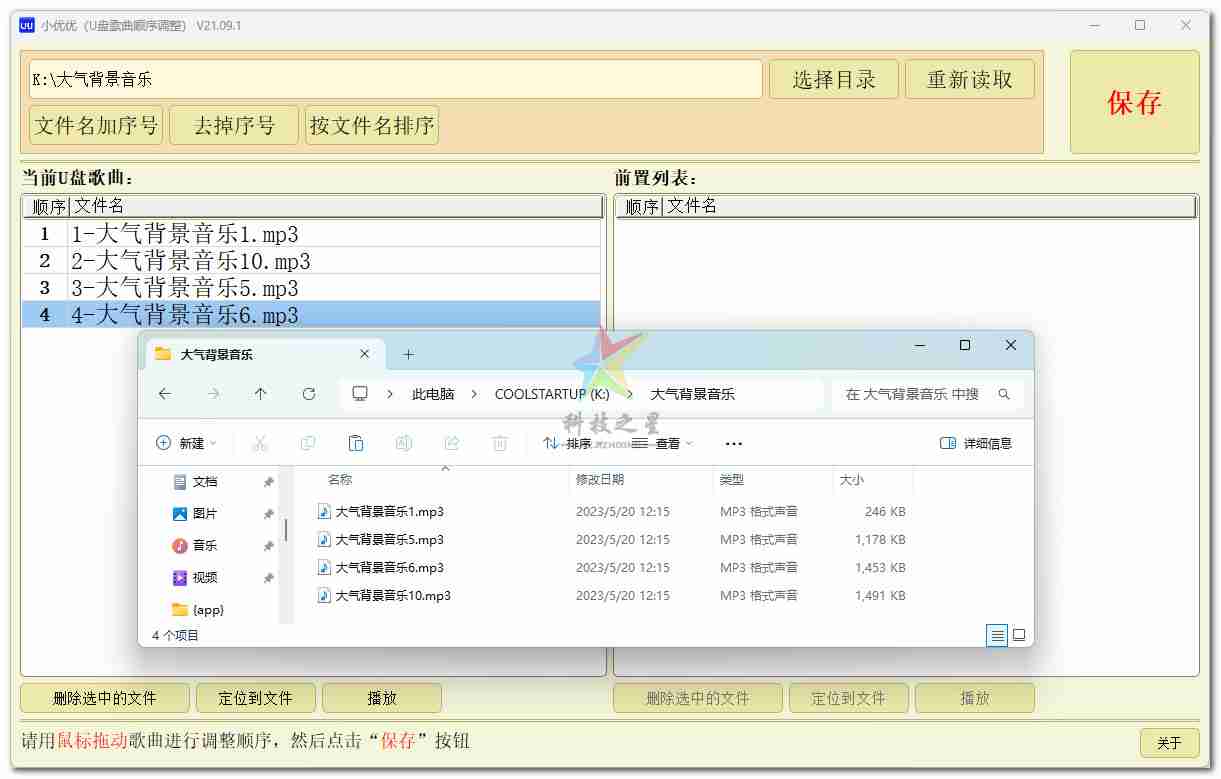1221x779 pixels.
Task: Click the 选择目录 button
Action: [833, 80]
